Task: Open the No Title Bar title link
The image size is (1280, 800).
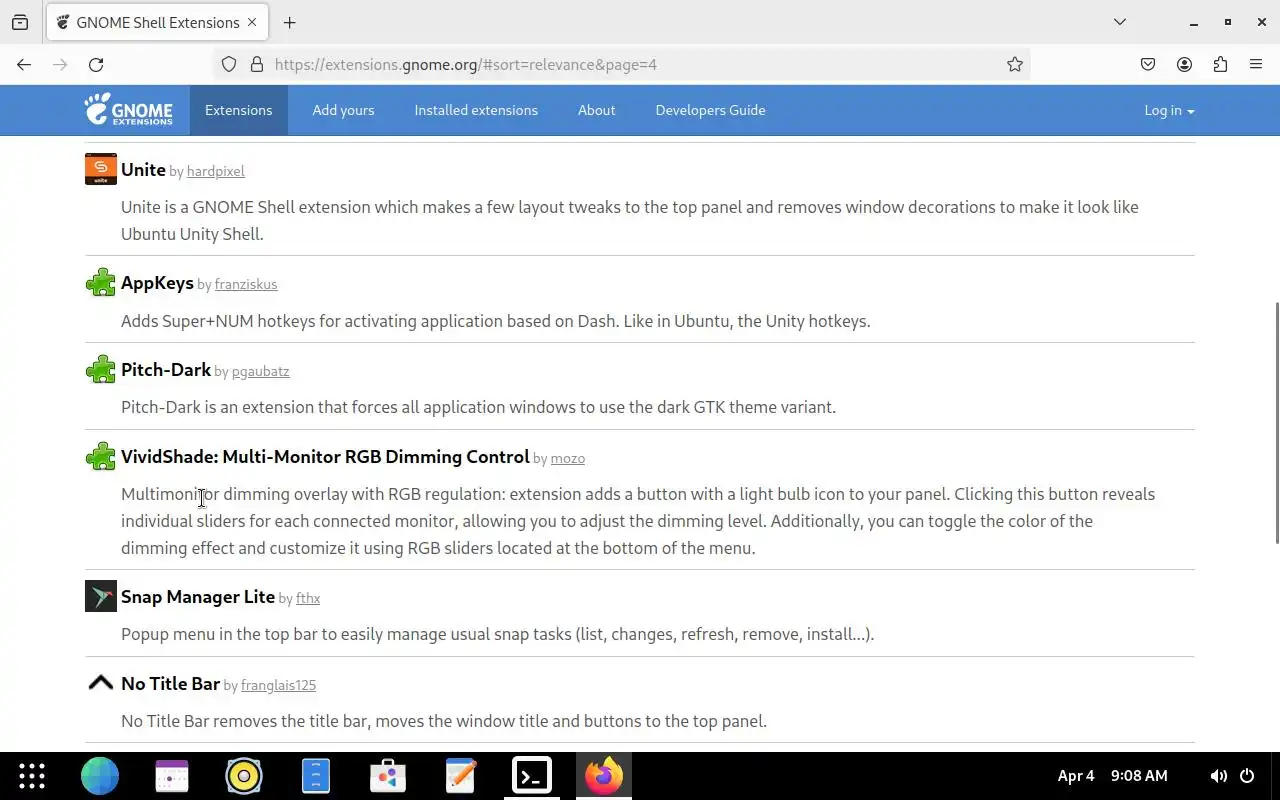Action: [x=170, y=683]
